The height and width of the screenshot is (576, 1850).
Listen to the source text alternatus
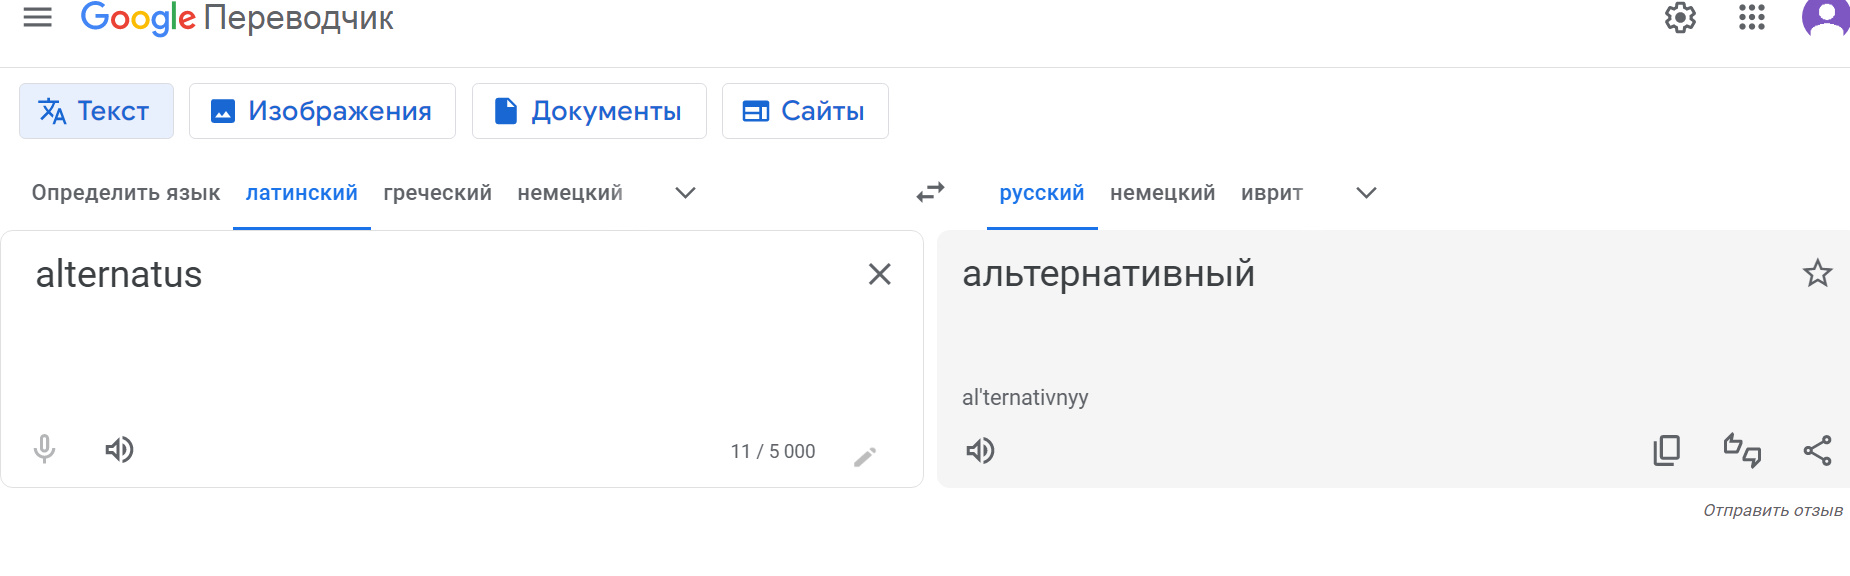click(x=119, y=450)
